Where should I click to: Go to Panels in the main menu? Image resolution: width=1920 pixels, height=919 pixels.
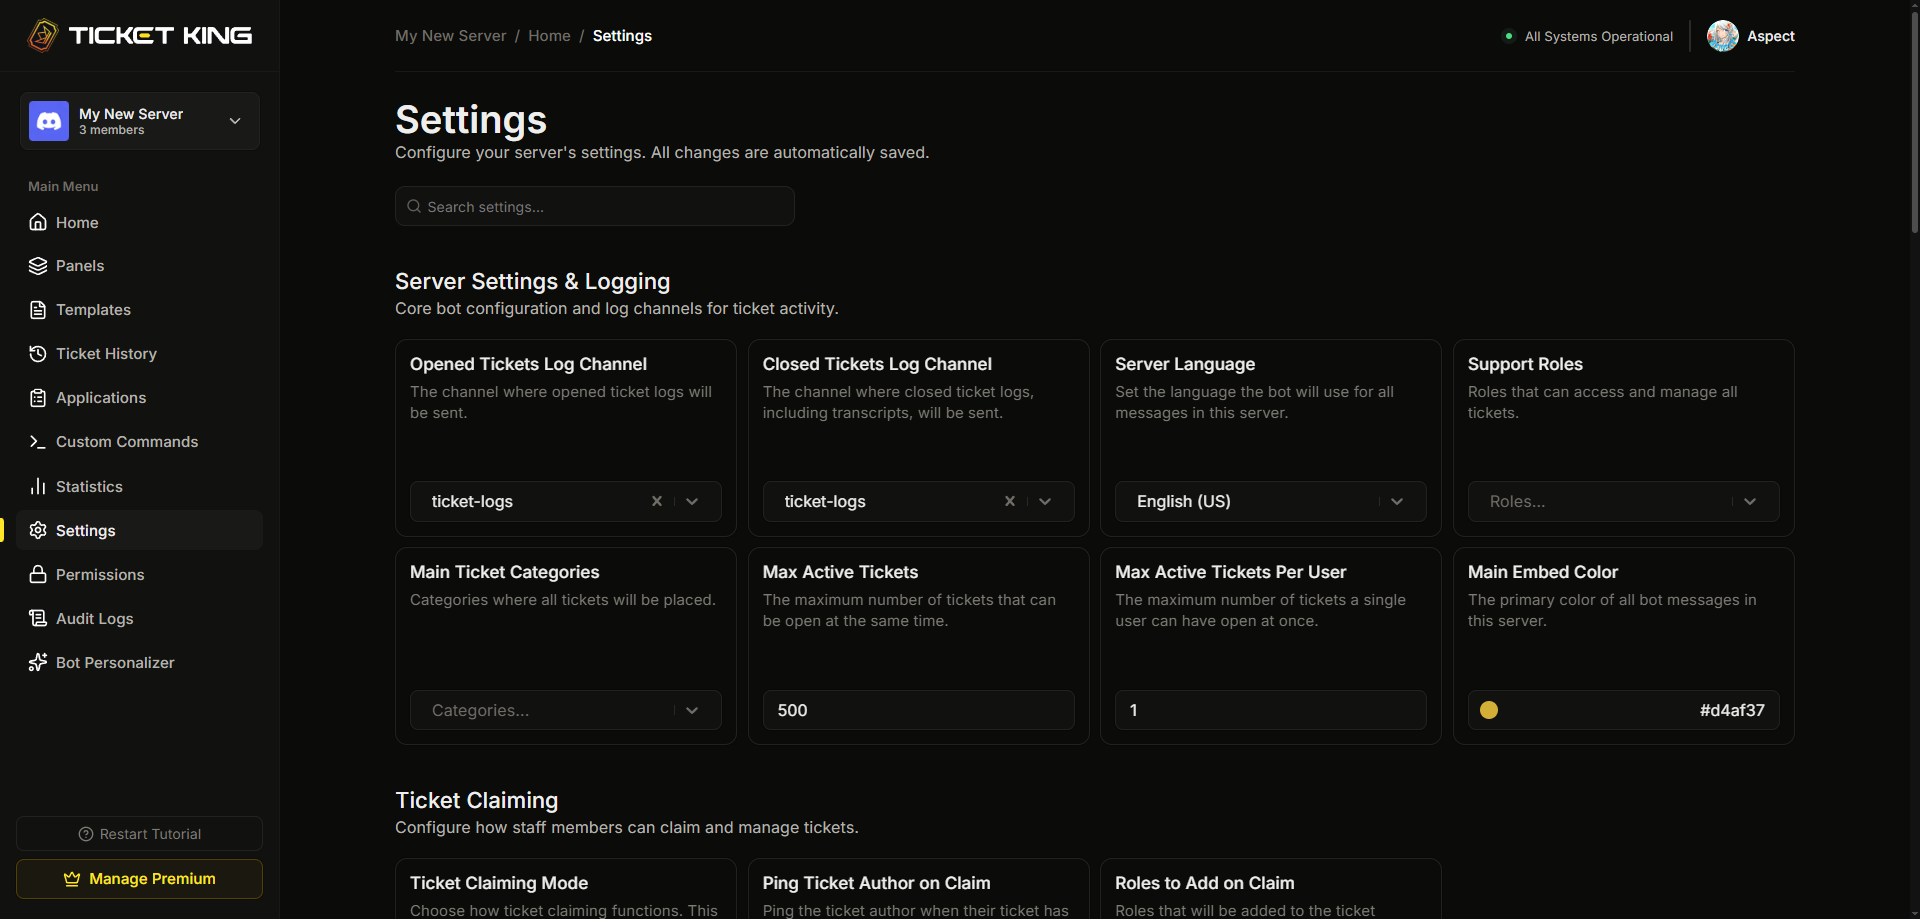pos(139,266)
